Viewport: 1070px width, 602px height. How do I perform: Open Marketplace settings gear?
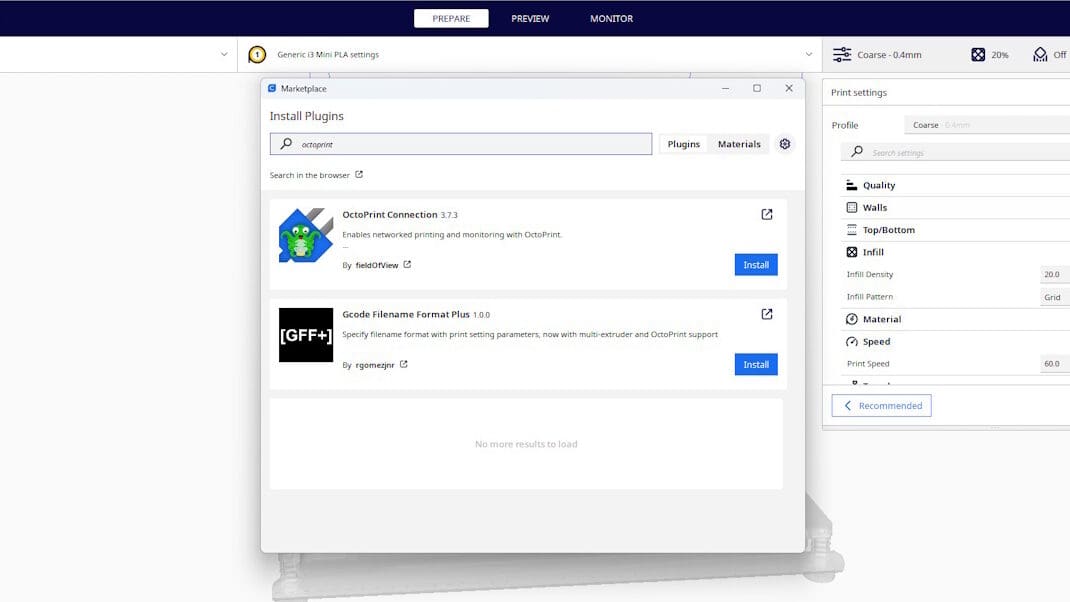point(785,144)
